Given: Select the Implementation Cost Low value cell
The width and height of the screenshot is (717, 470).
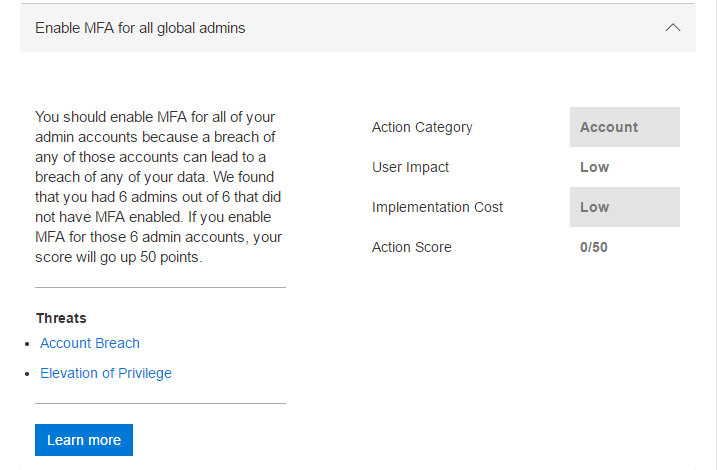Looking at the screenshot, I should [624, 207].
